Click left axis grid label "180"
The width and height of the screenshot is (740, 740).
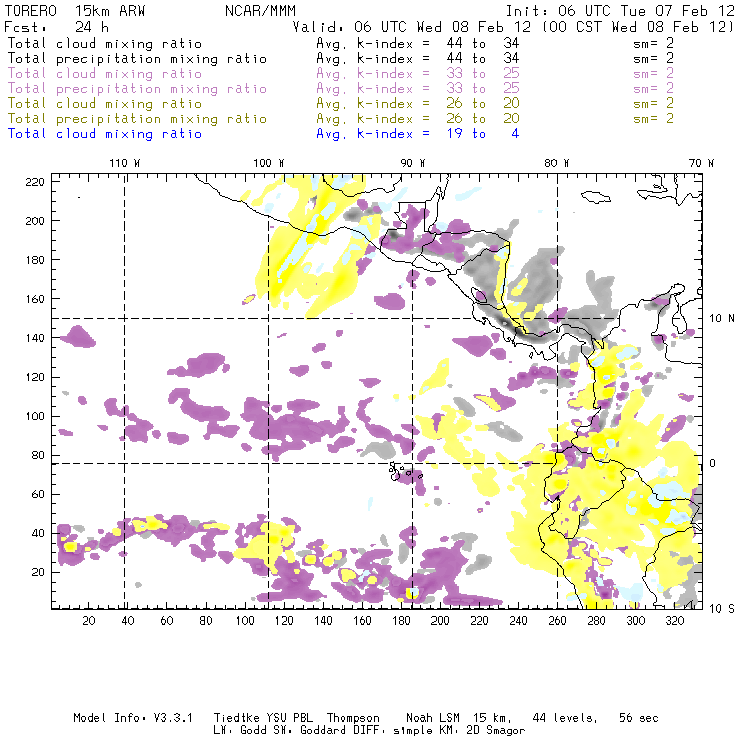pos(35,260)
